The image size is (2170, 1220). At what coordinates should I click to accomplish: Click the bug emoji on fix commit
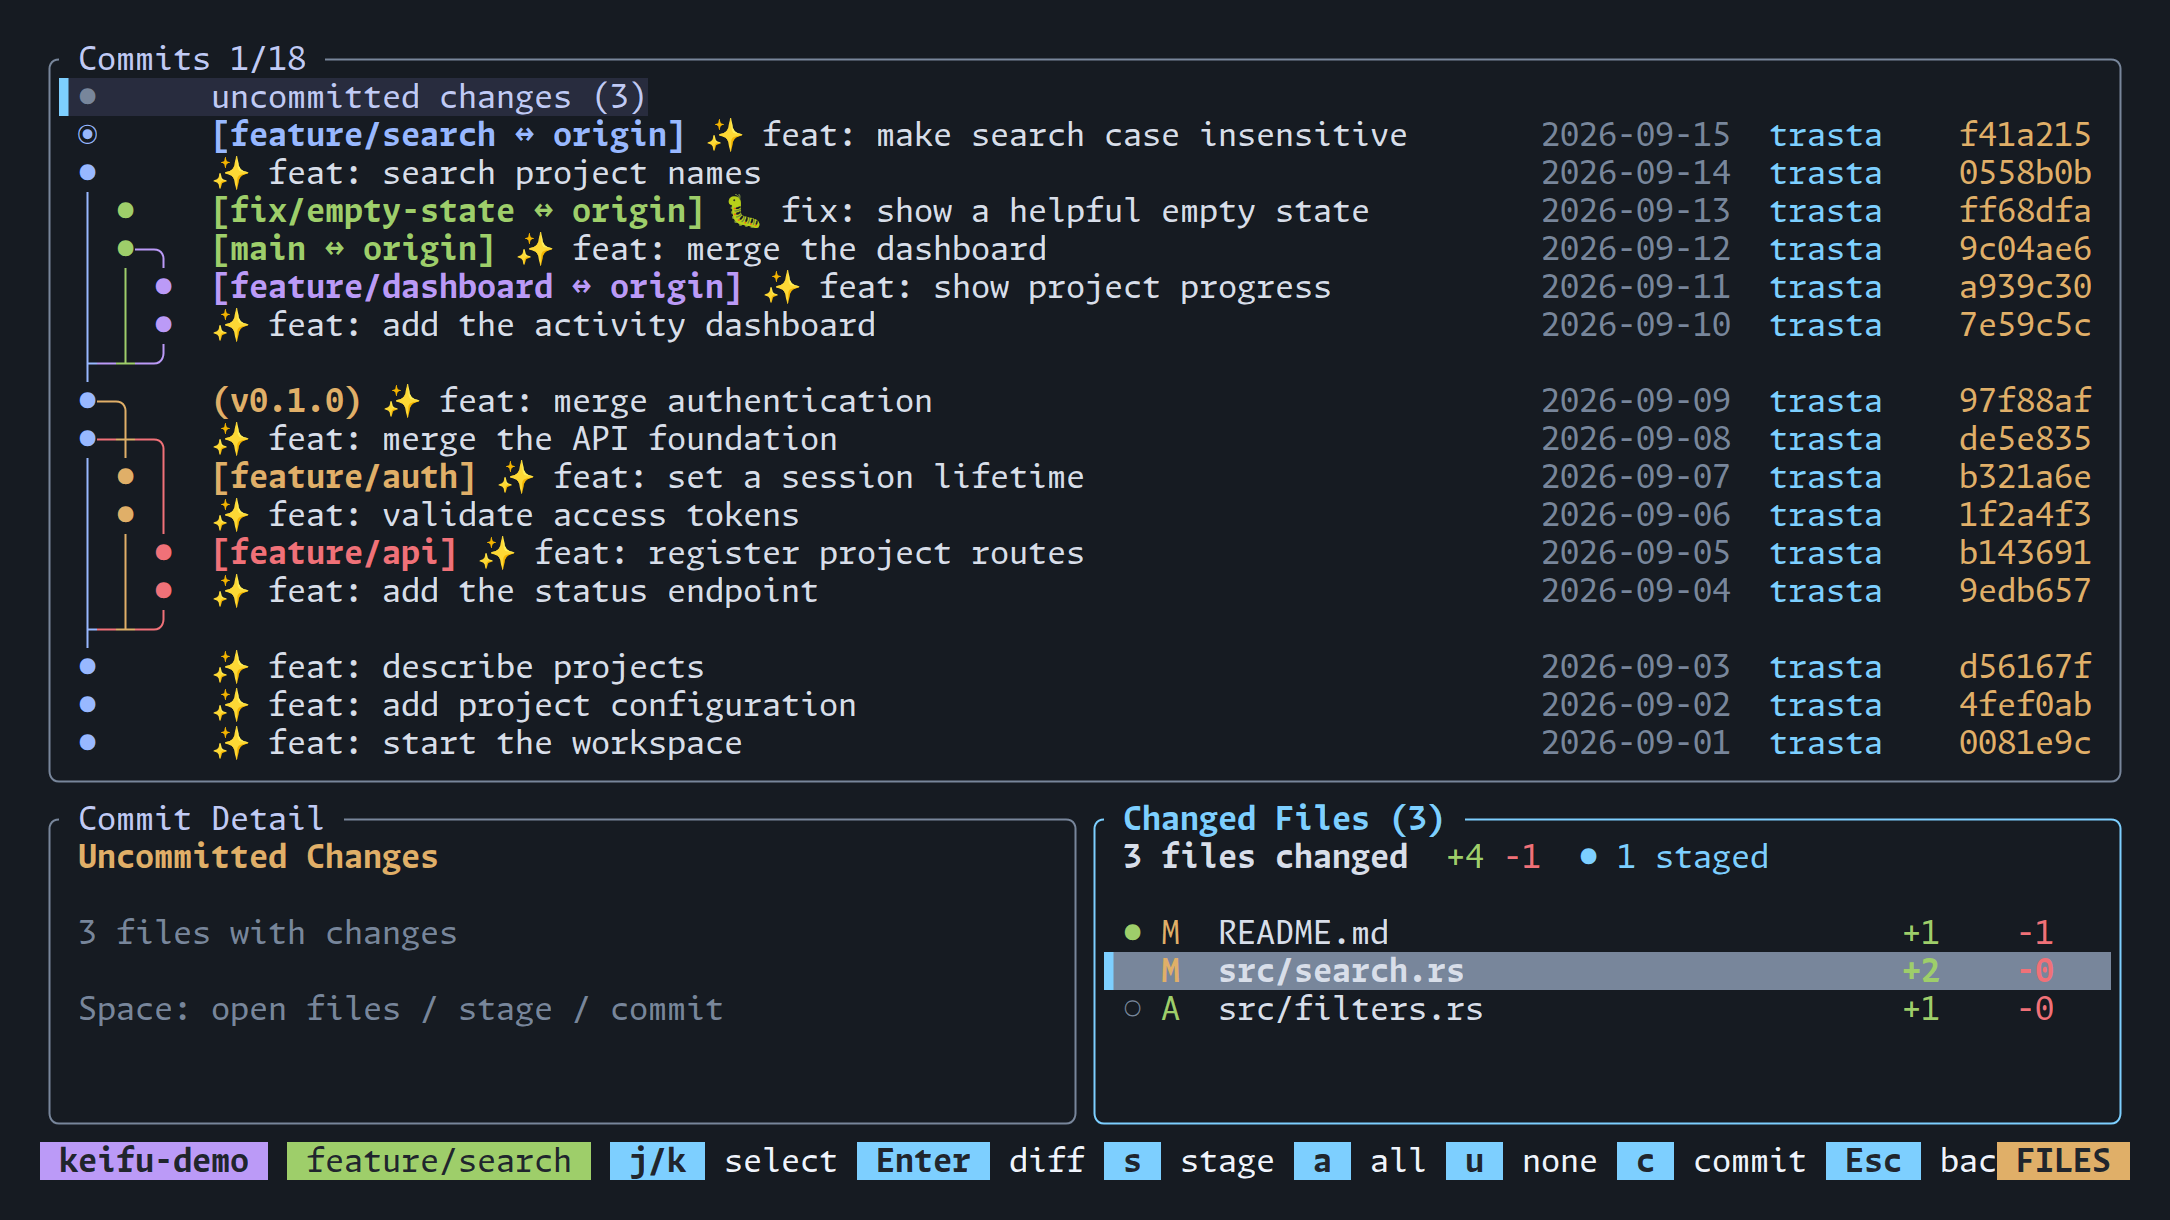coord(743,211)
